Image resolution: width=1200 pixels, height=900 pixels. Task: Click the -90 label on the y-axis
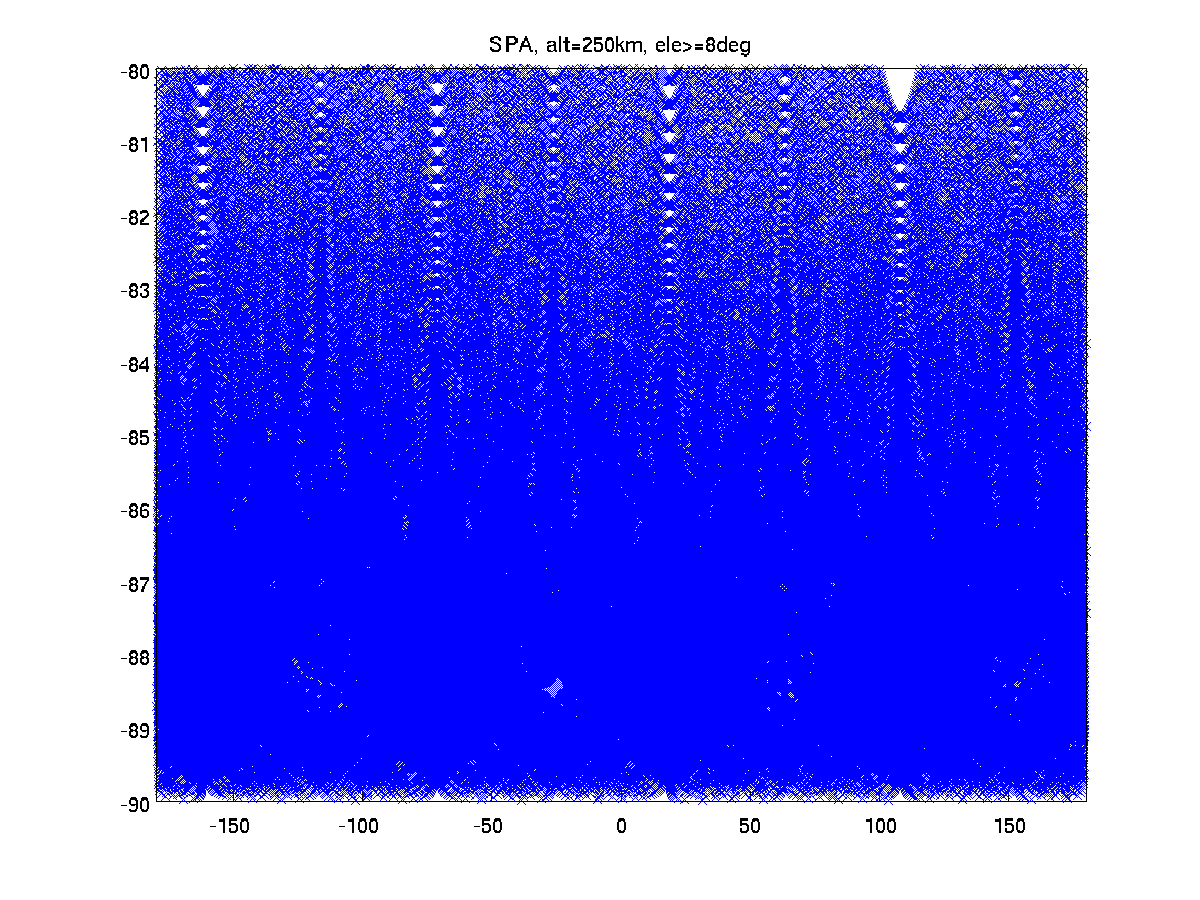pos(136,803)
